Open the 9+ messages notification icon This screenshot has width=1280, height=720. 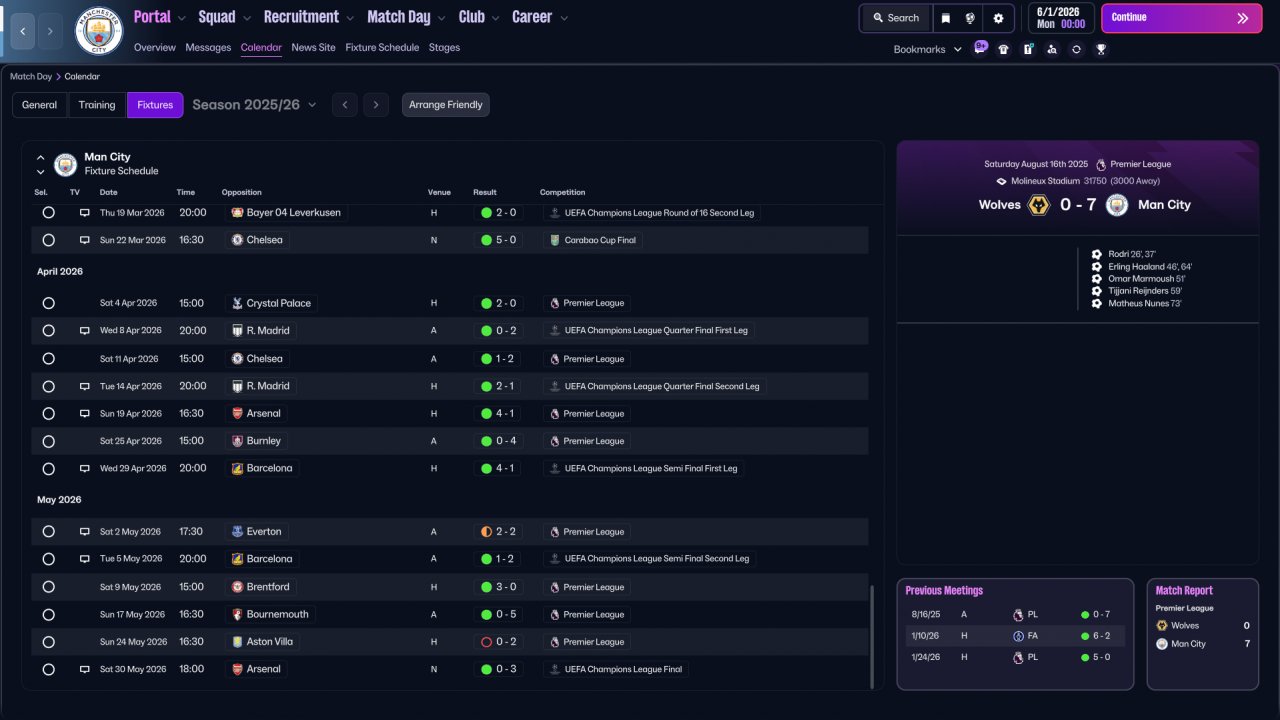pyautogui.click(x=980, y=48)
